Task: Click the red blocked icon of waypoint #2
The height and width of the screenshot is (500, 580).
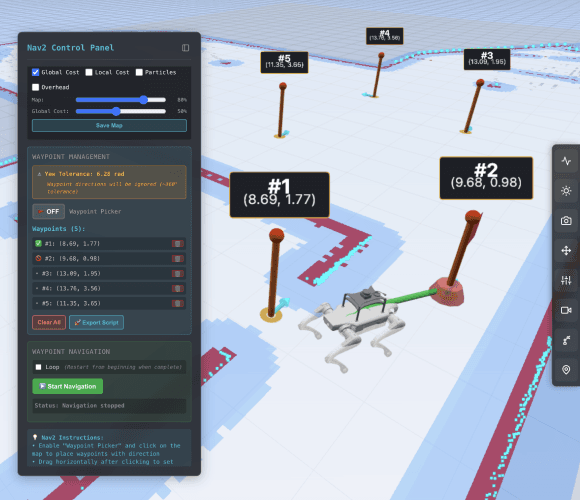Action: point(38,258)
